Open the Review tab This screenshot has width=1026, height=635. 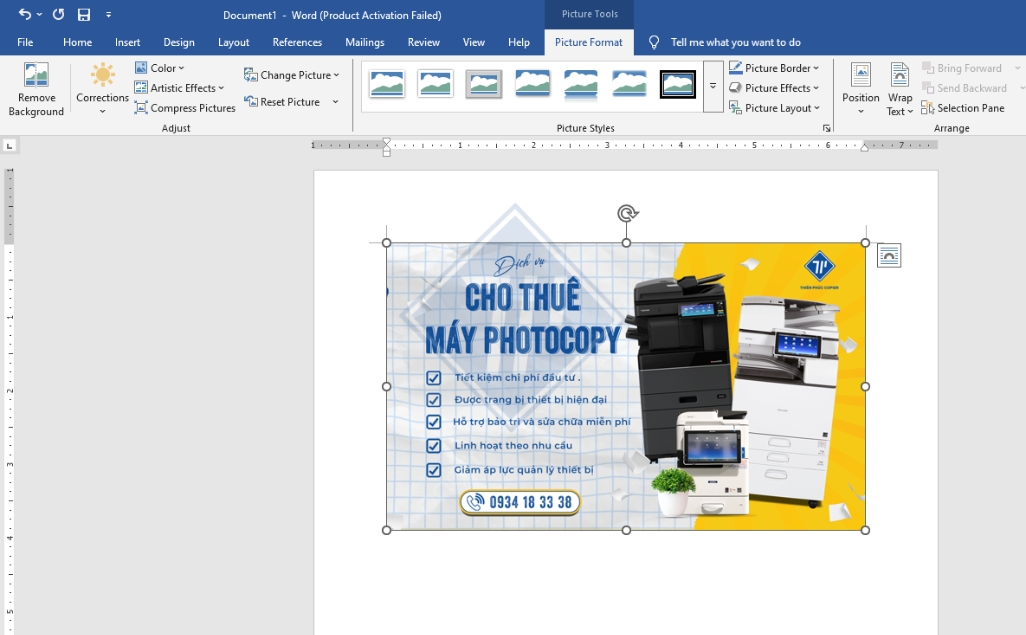(x=423, y=42)
